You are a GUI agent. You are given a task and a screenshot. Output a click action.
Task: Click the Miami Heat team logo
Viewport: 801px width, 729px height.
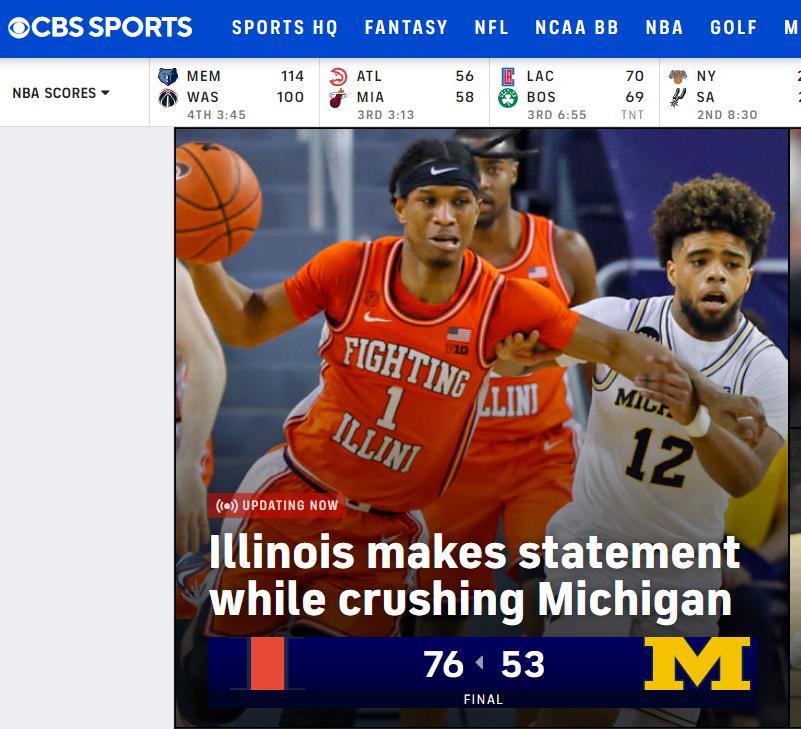338,98
